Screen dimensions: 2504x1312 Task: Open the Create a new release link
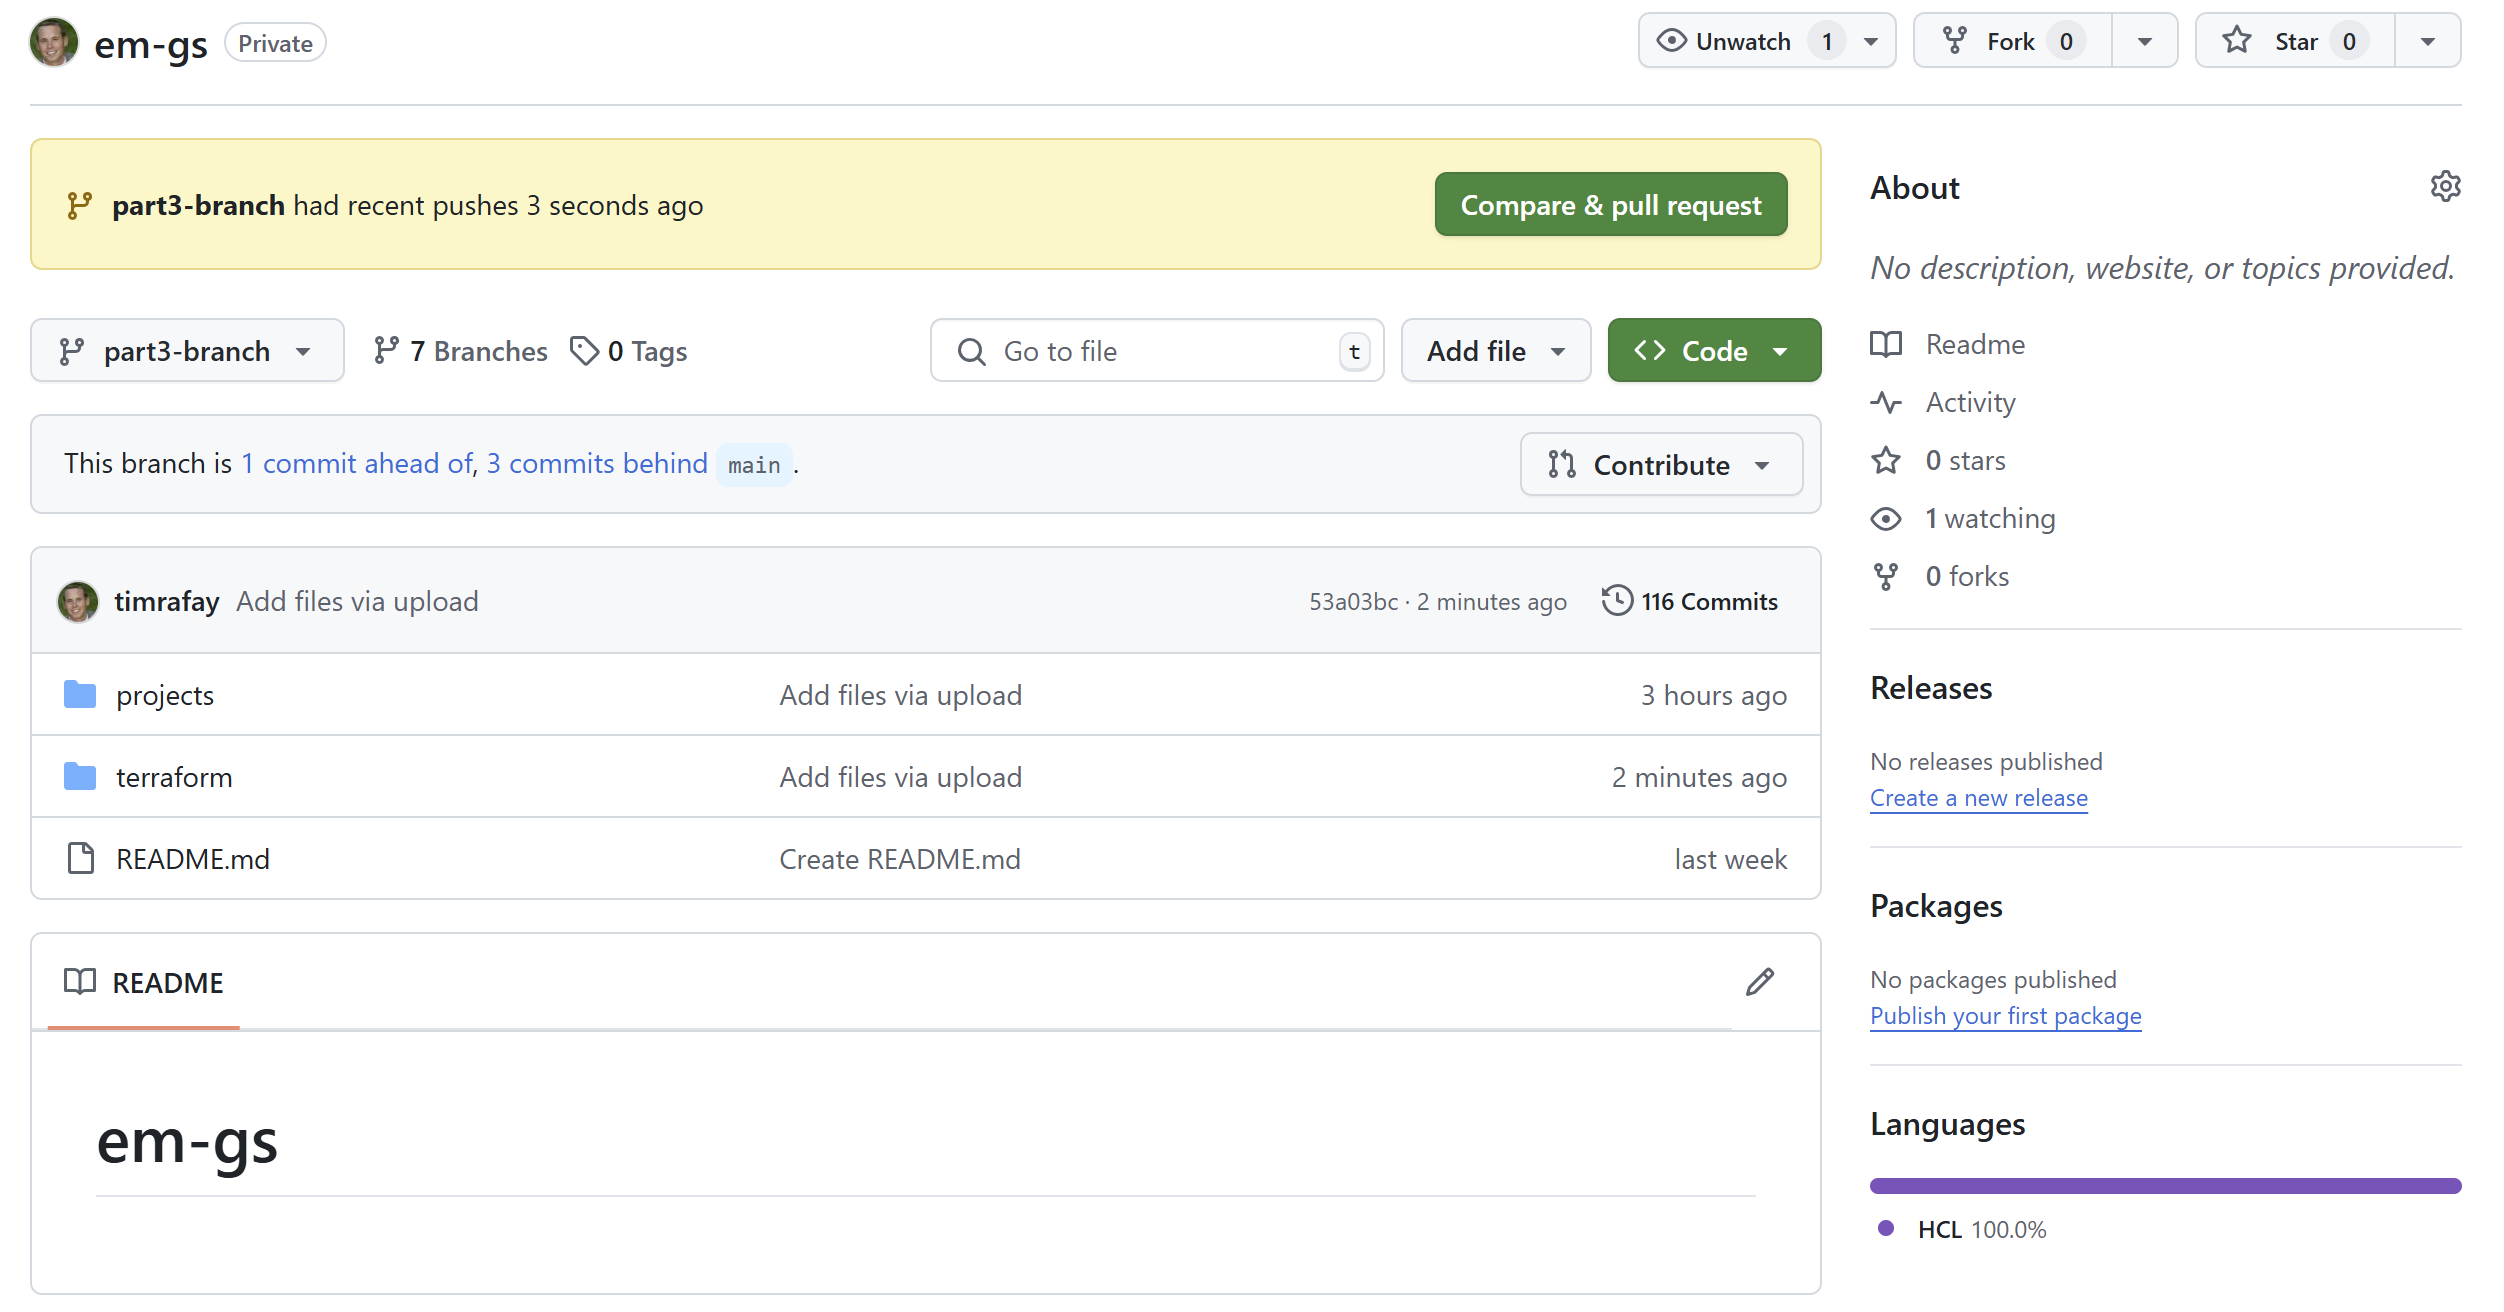[x=1978, y=798]
